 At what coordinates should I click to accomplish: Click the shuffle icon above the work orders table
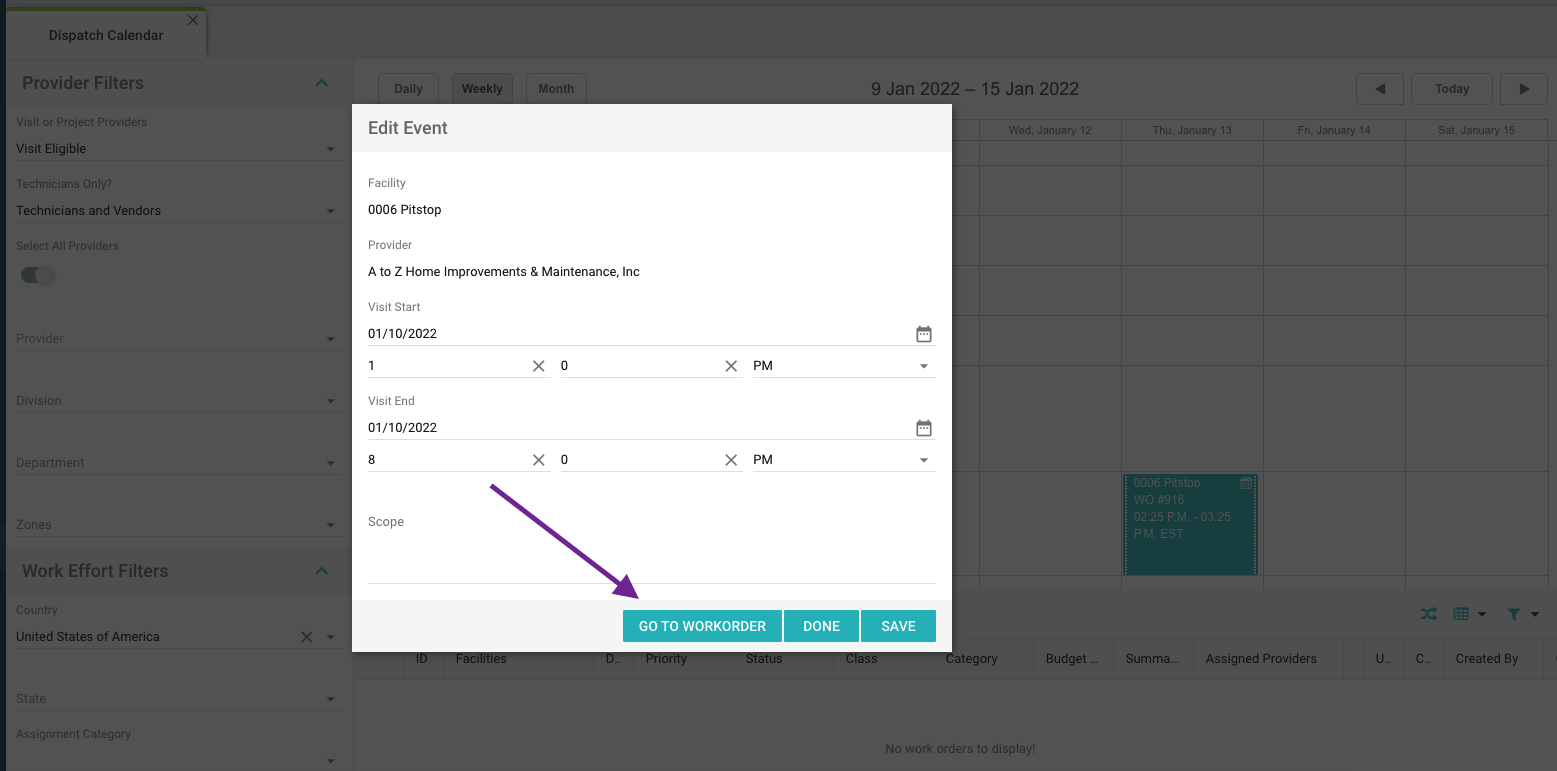tap(1429, 614)
